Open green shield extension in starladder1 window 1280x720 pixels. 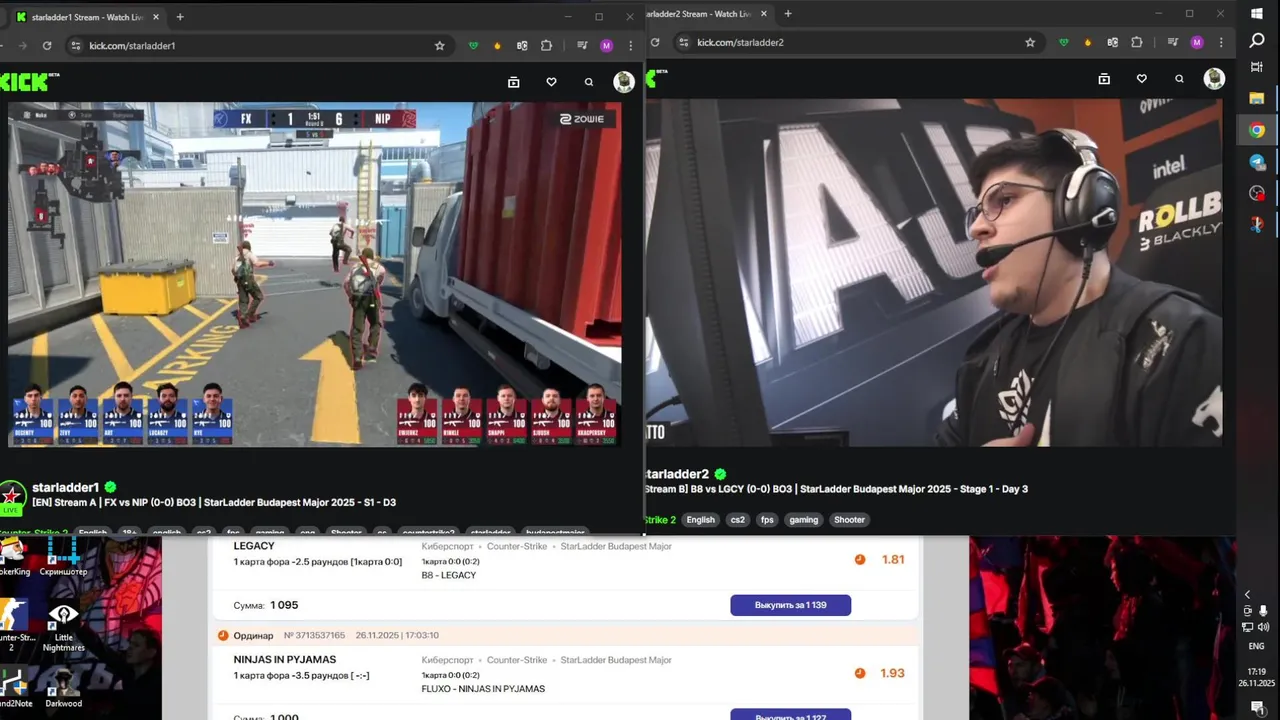pyautogui.click(x=474, y=45)
